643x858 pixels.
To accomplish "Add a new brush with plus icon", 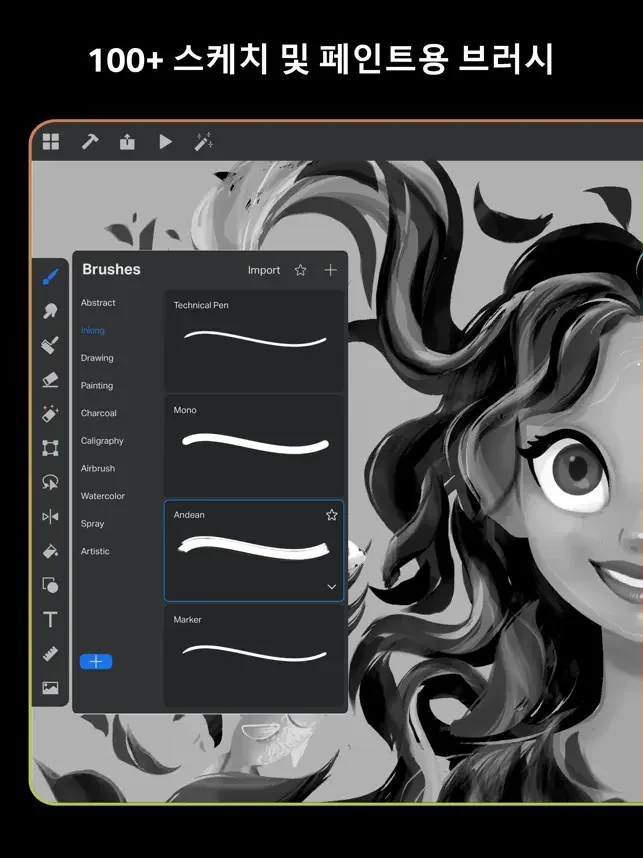I will coord(330,270).
